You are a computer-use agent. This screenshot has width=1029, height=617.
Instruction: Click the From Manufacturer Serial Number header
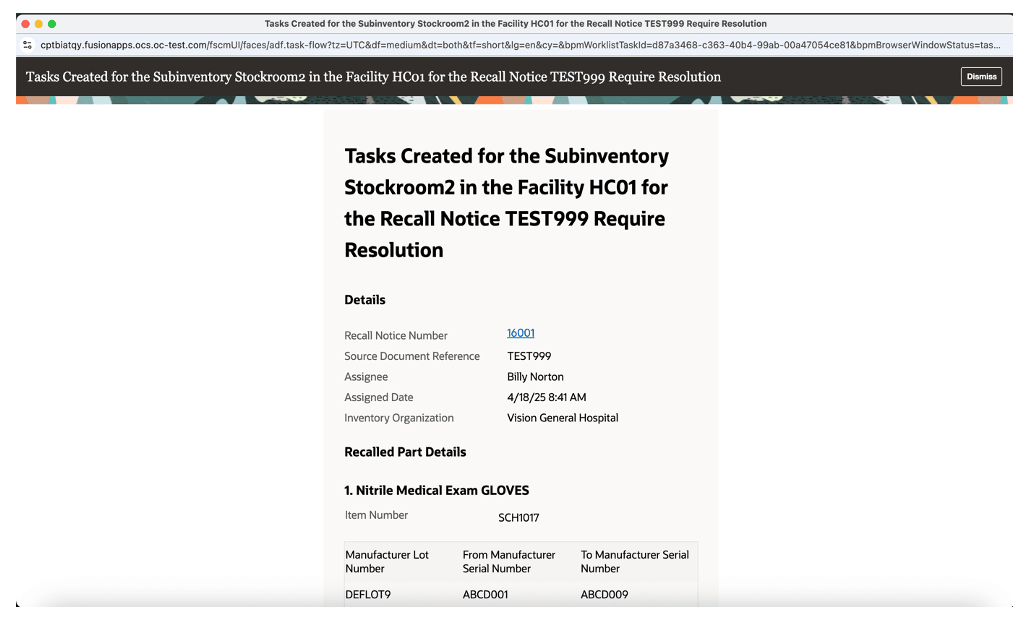click(x=509, y=562)
